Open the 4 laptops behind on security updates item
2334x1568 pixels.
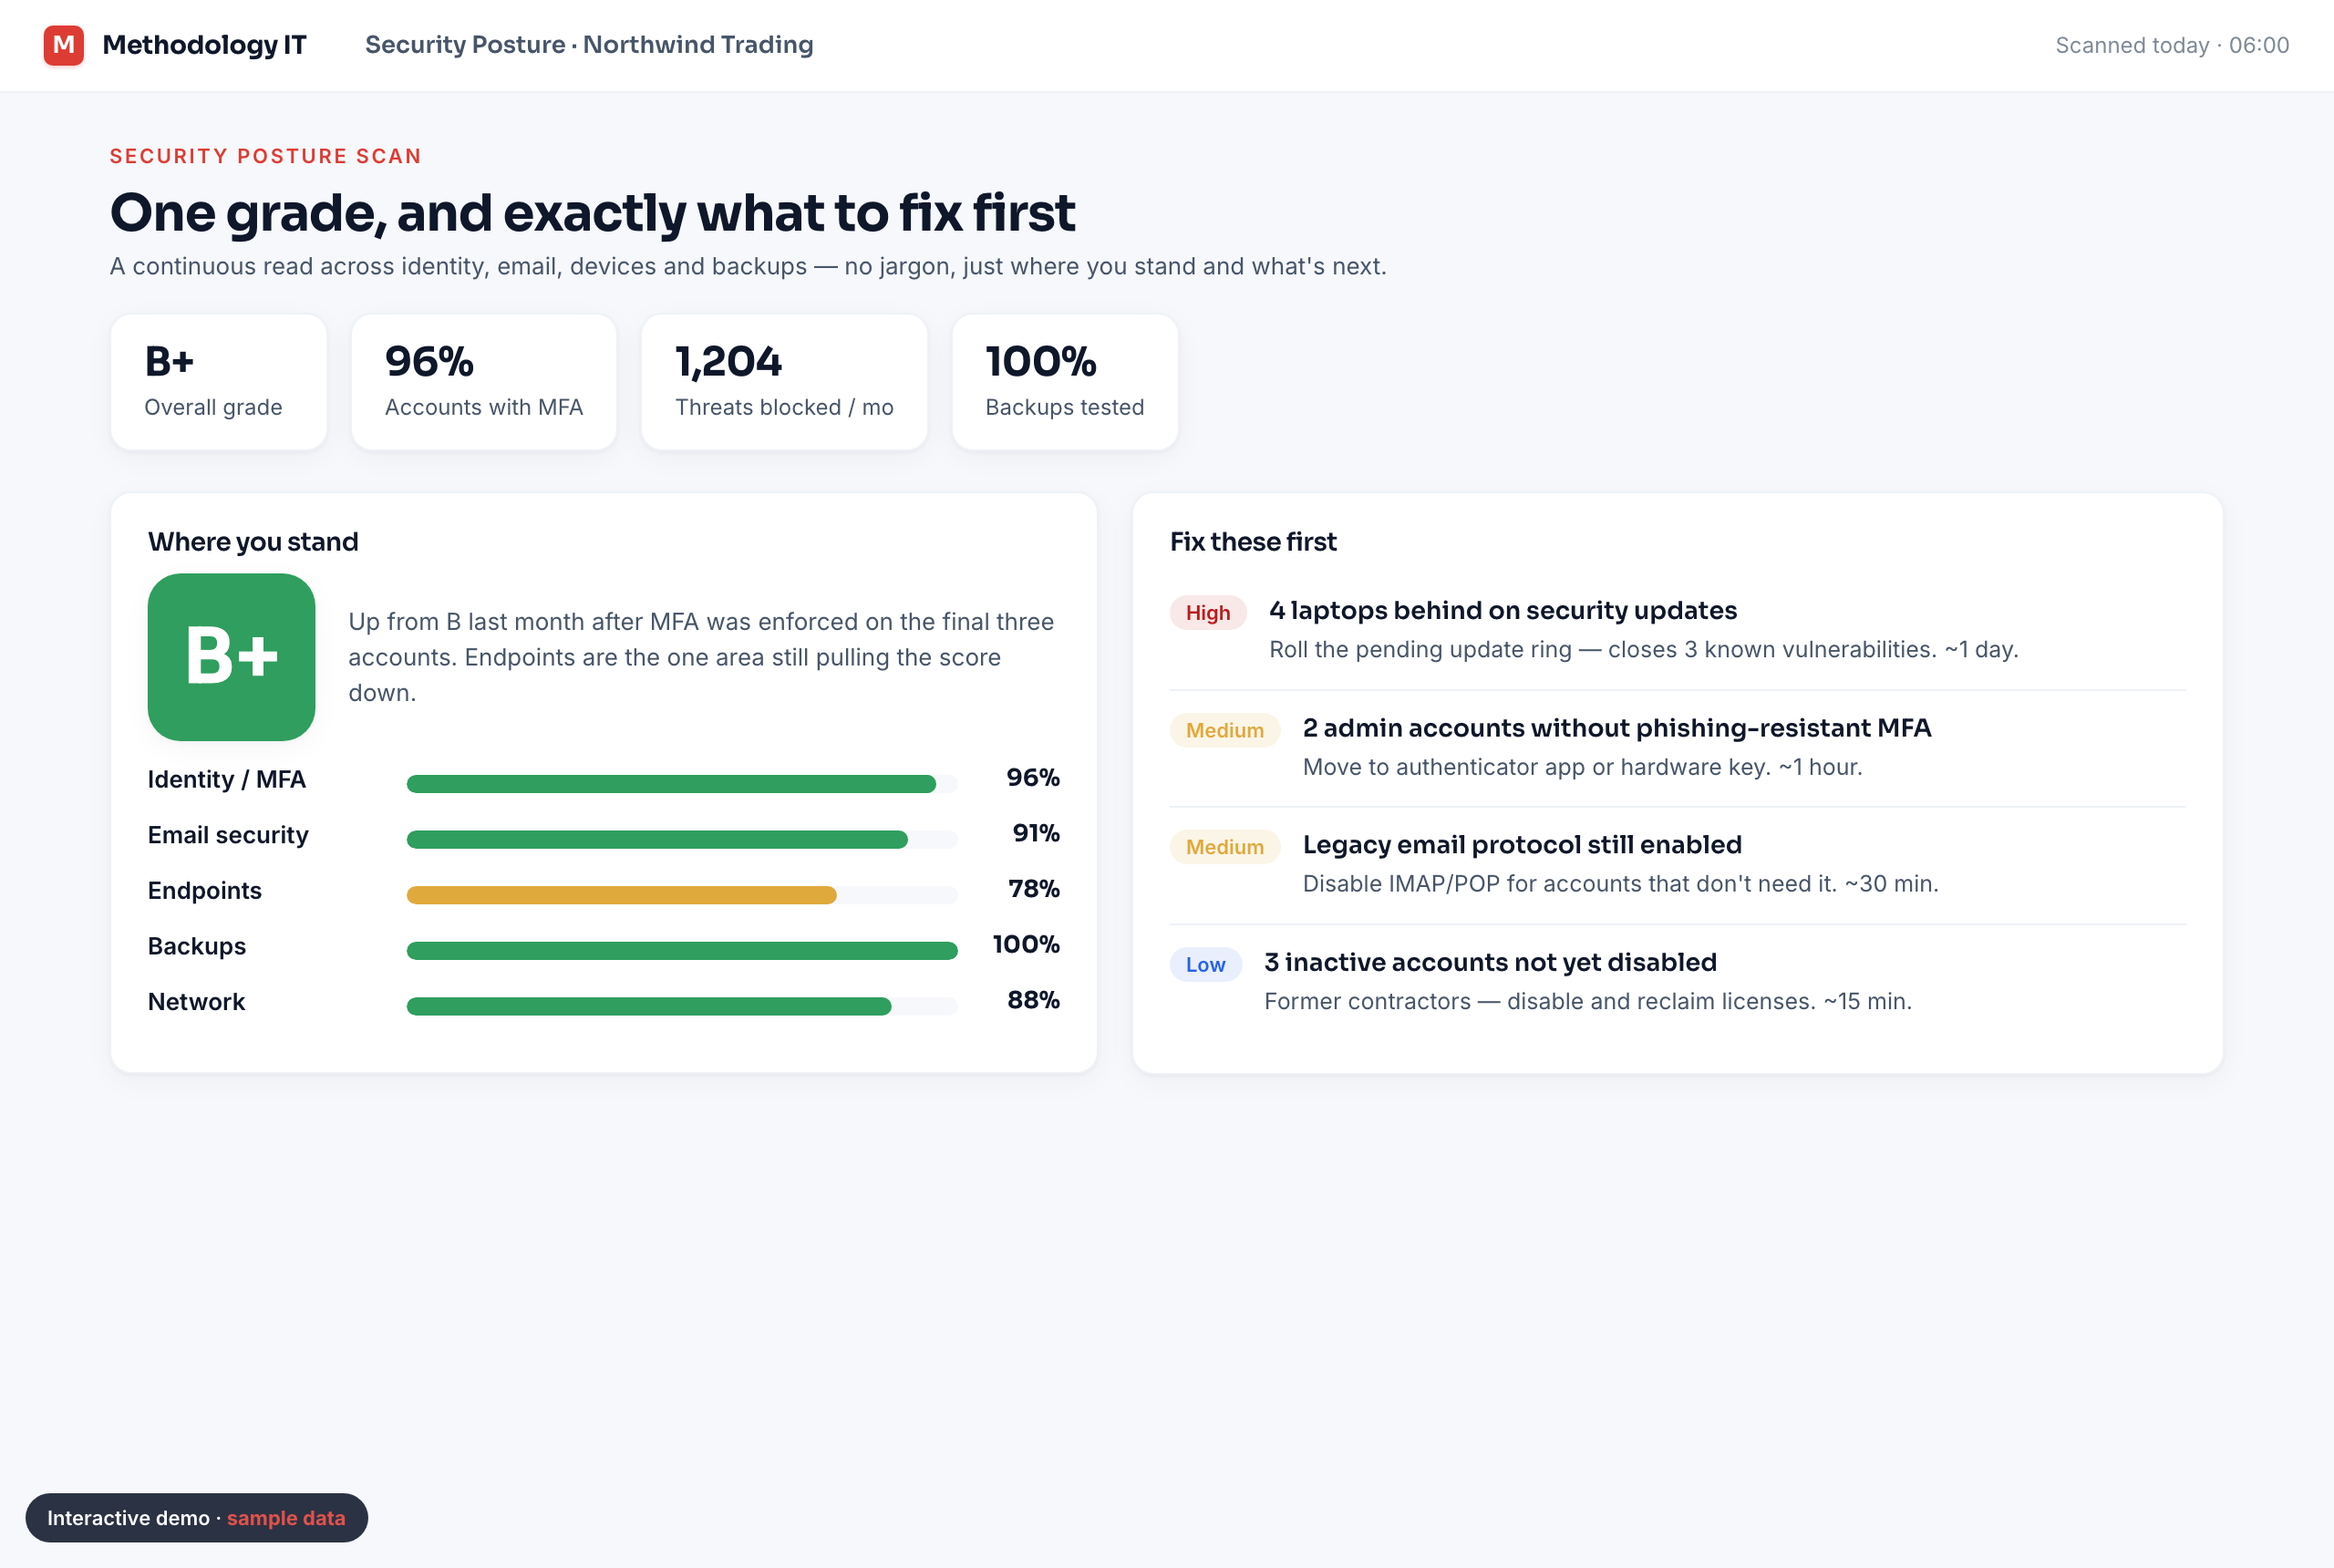click(1678, 631)
